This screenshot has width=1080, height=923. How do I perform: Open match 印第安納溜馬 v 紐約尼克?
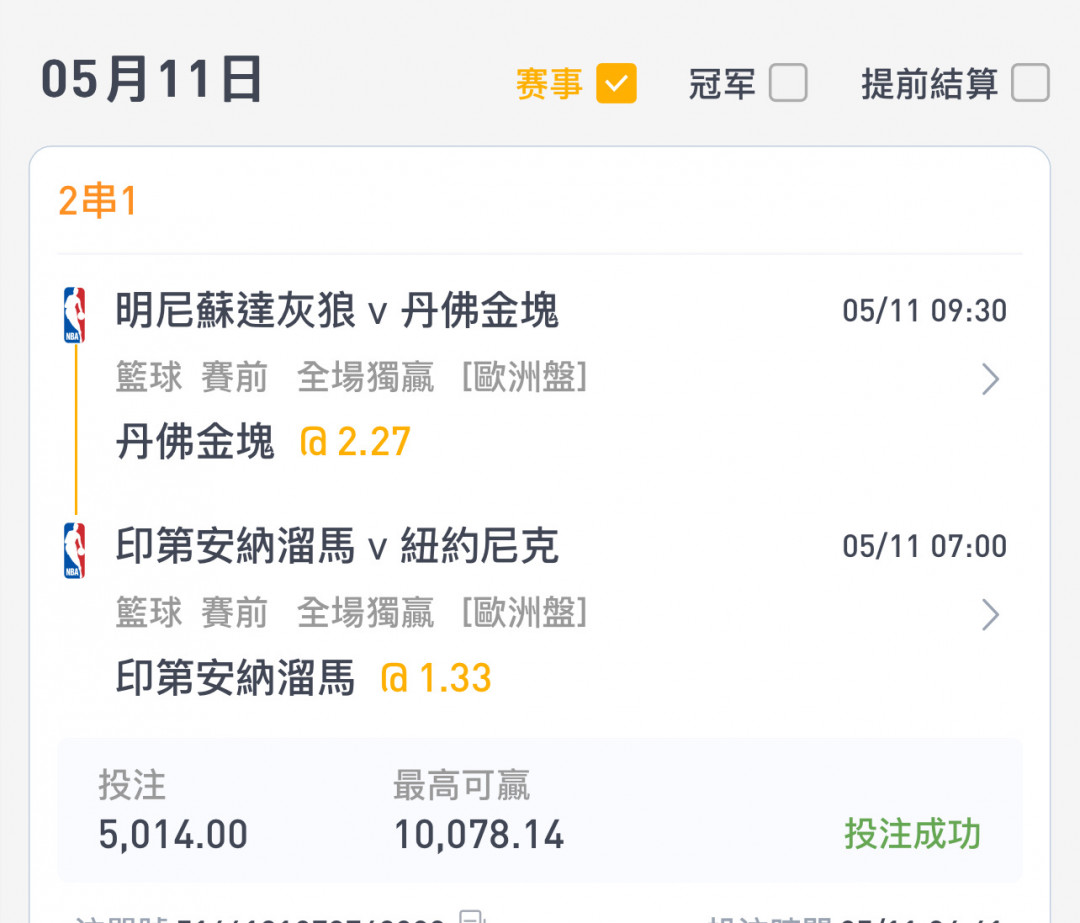click(336, 546)
